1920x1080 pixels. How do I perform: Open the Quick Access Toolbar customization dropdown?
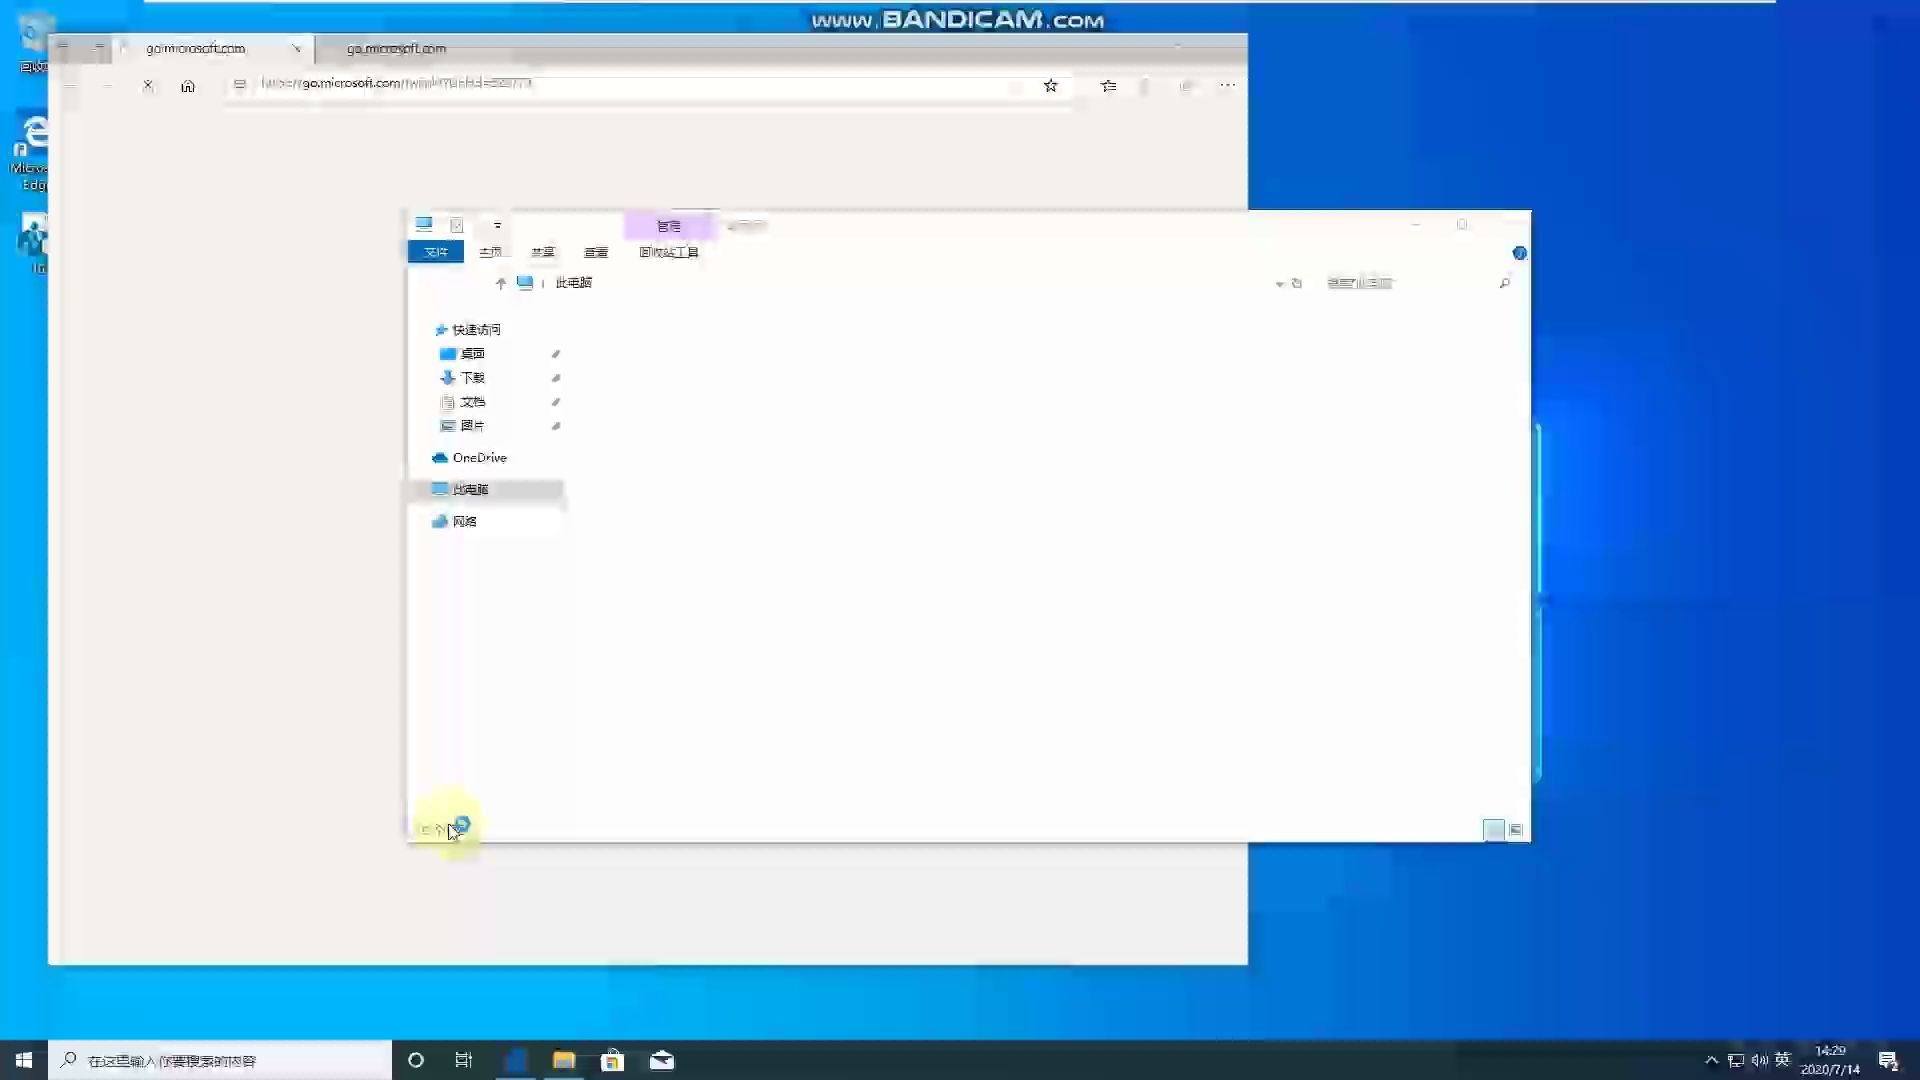496,225
